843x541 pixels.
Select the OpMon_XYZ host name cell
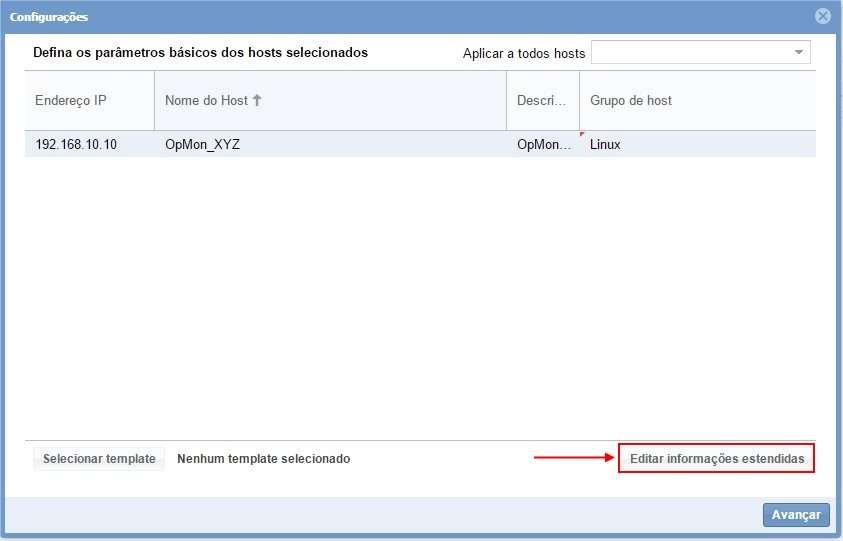tap(203, 144)
